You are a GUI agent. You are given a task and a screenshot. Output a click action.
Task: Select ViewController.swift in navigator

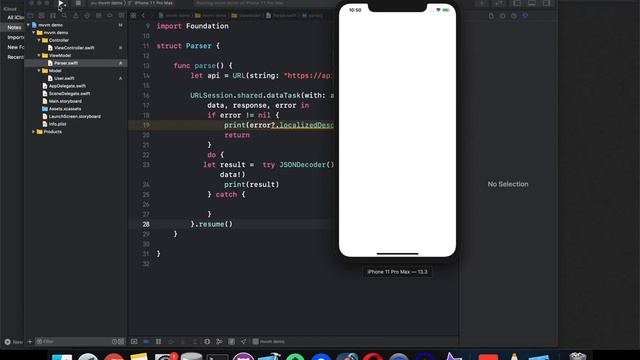pyautogui.click(x=74, y=48)
